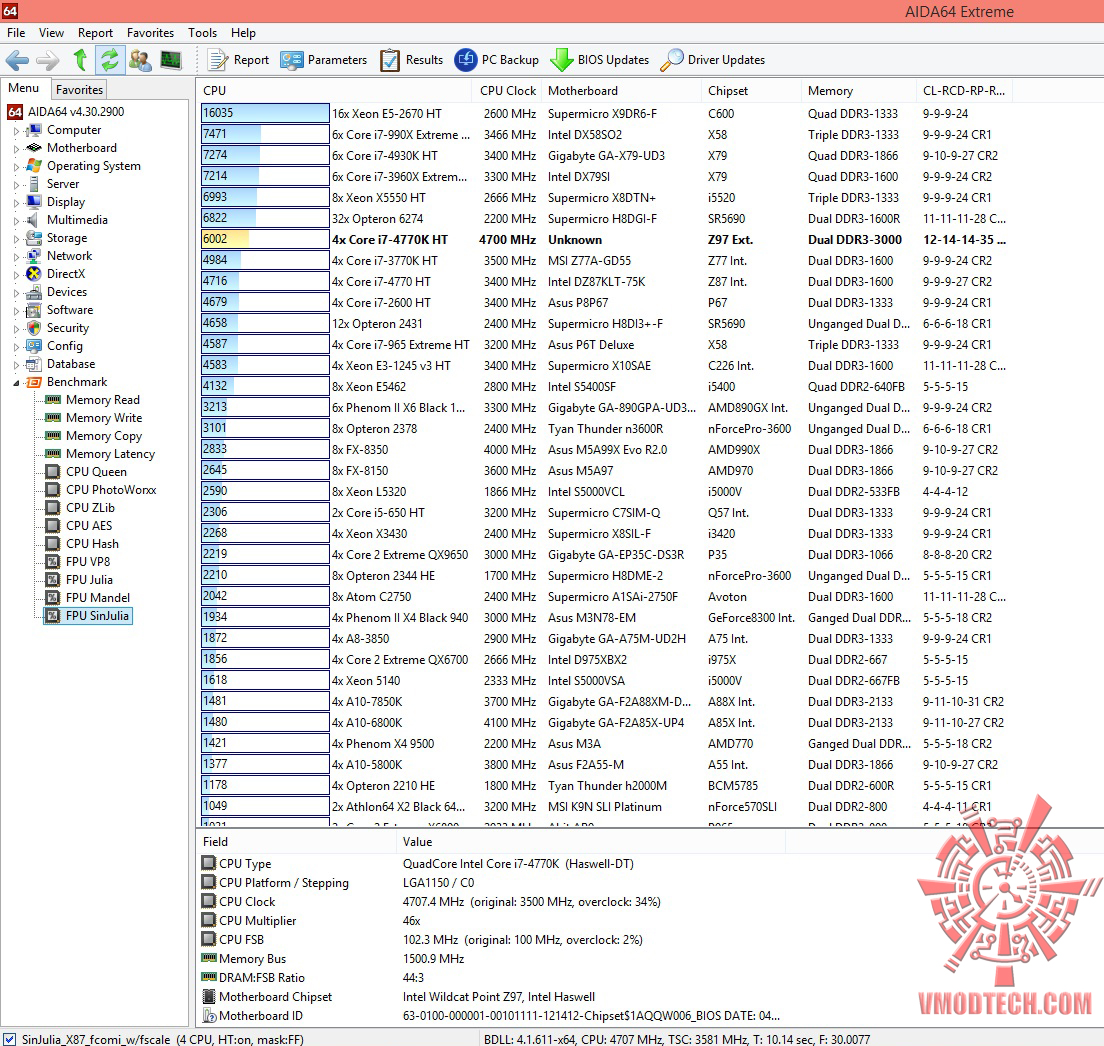
Task: Open the Results button
Action: pyautogui.click(x=411, y=60)
